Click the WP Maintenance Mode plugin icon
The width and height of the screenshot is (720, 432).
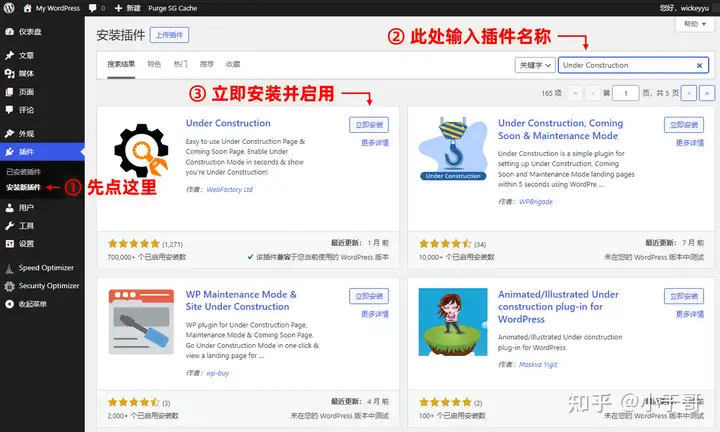[x=141, y=322]
